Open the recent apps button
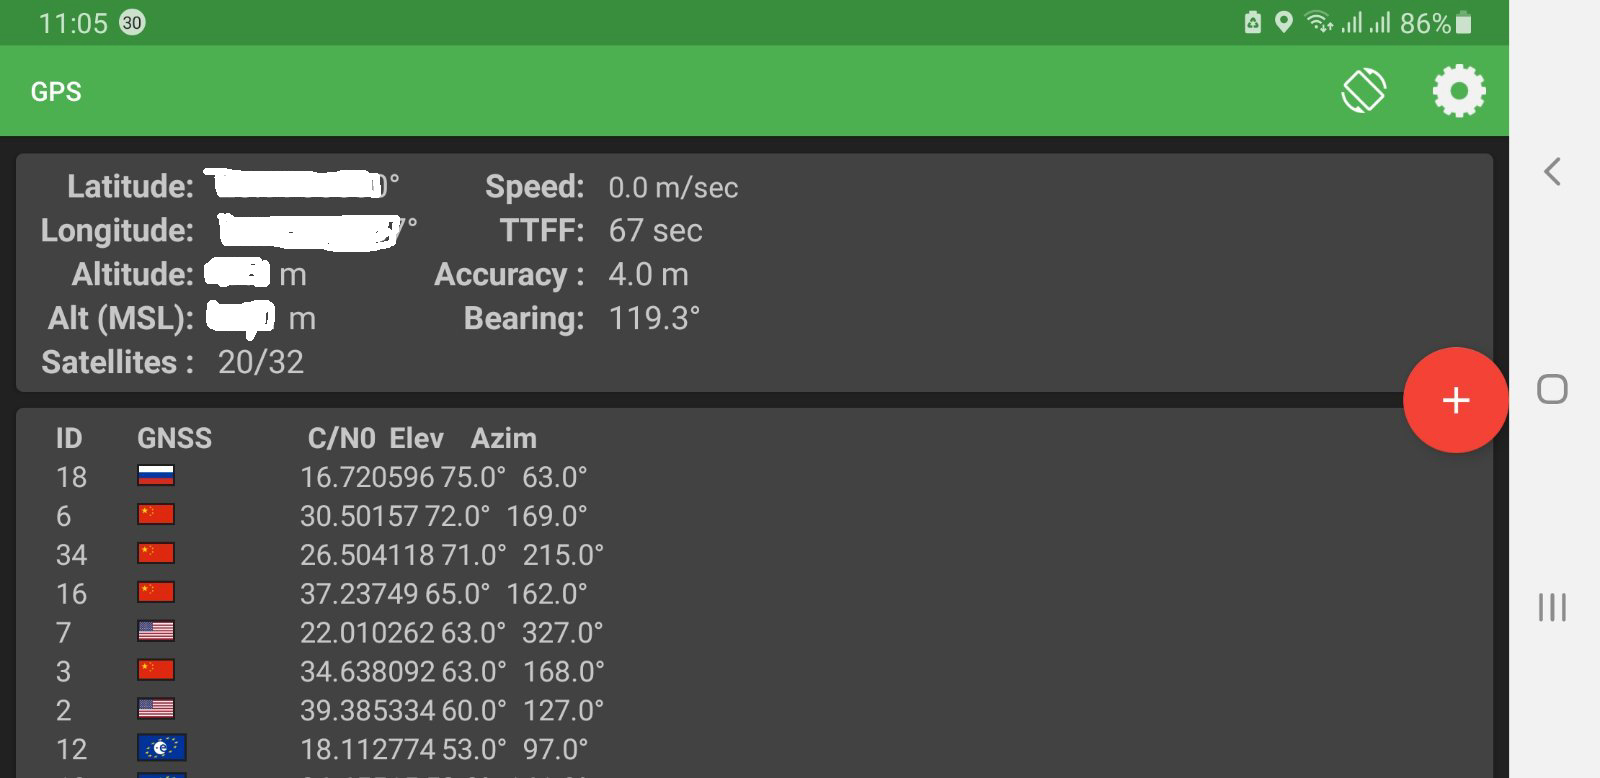The width and height of the screenshot is (1600, 778). (x=1552, y=607)
